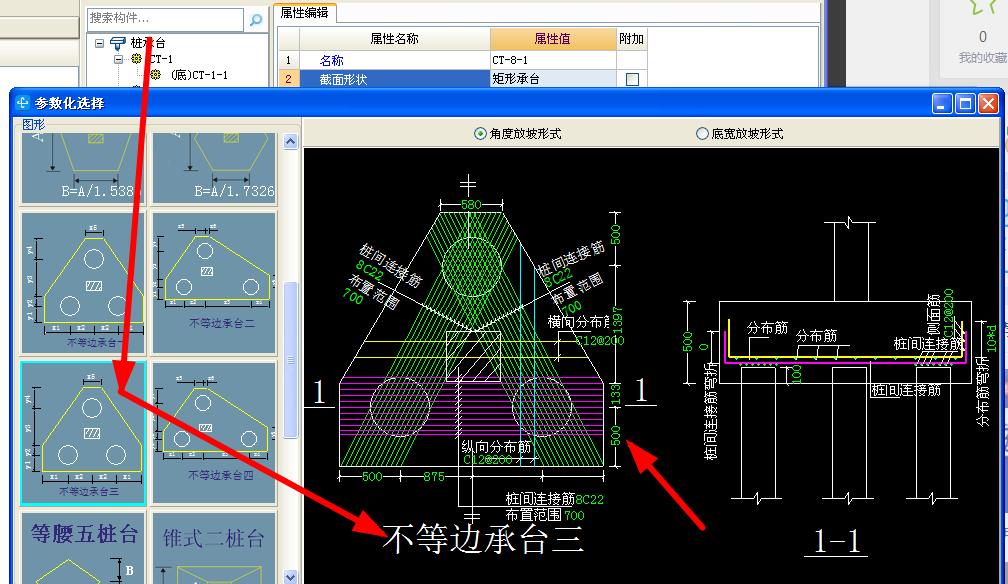Edit the section 100 embed value
This screenshot has width=1008, height=584.
tap(796, 375)
